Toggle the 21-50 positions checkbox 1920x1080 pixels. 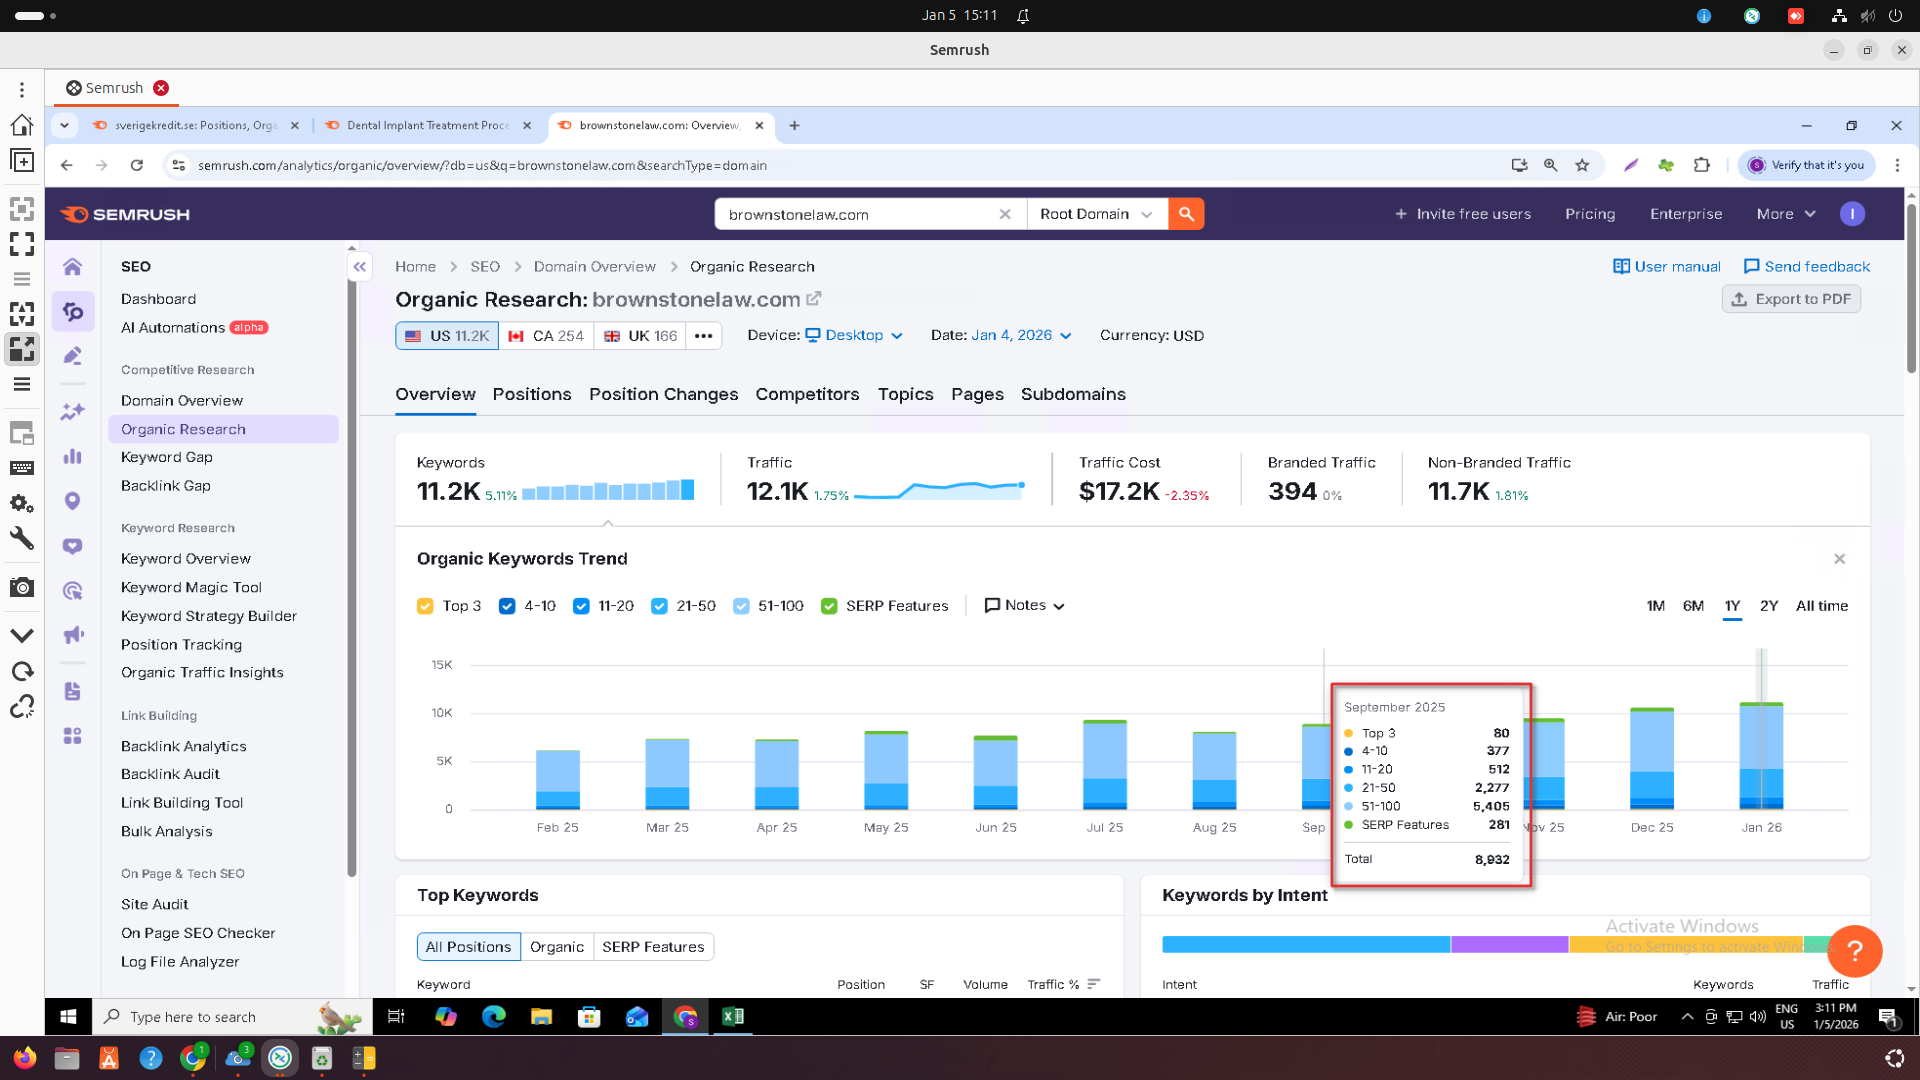click(x=659, y=606)
